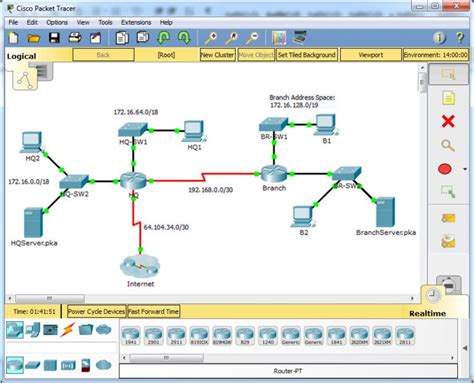
Task: Pick the 1941 router model
Action: pos(131,335)
